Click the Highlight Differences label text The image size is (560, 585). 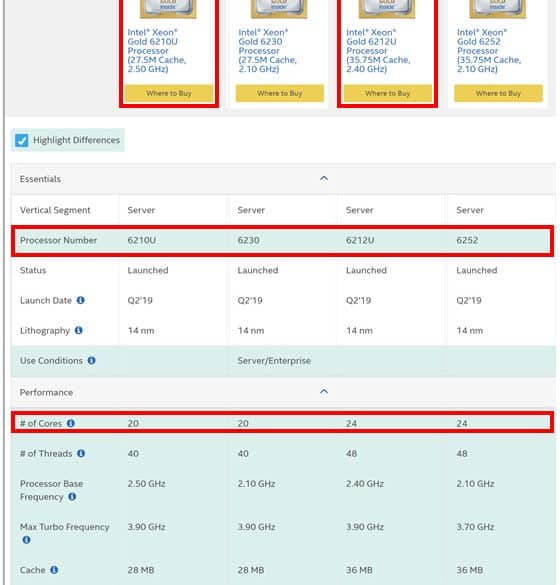(x=76, y=140)
